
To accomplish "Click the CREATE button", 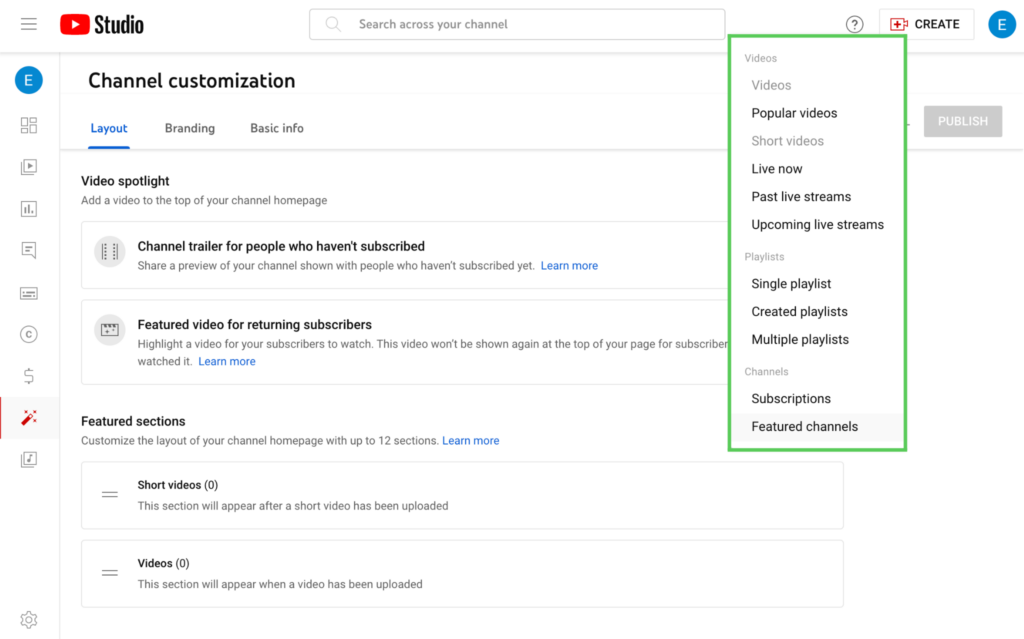I will coord(926,24).
